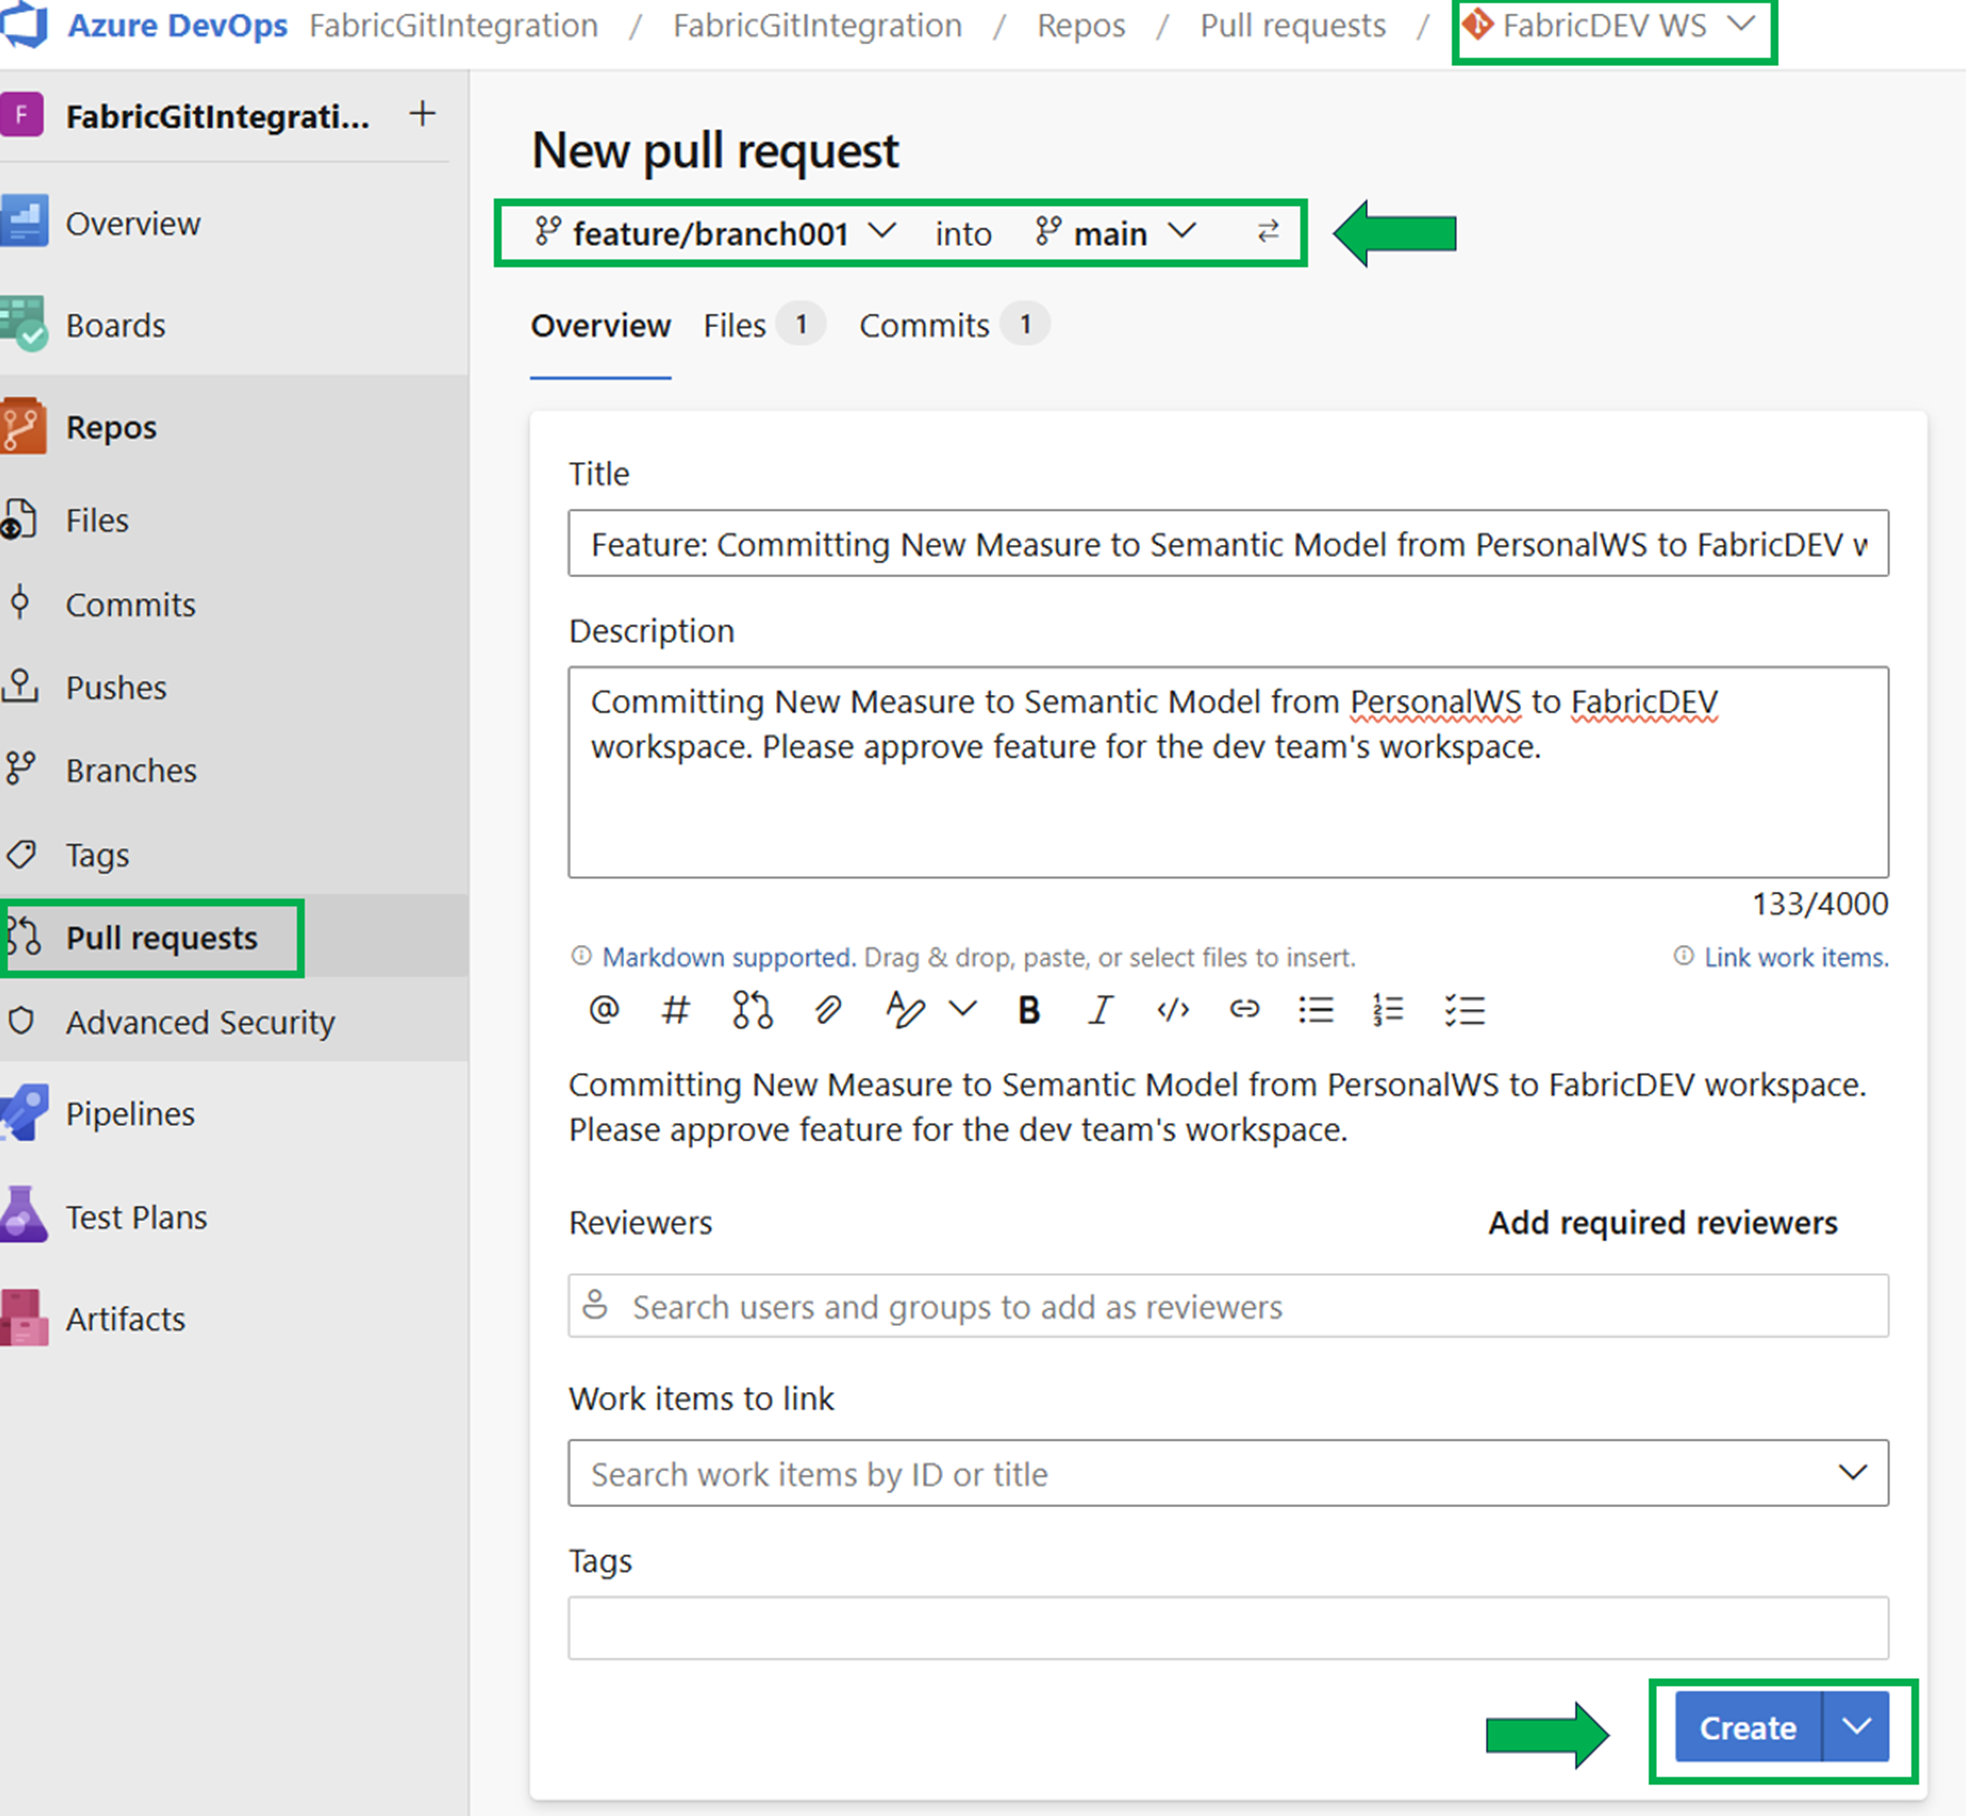This screenshot has height=1816, width=1966.
Task: Click into the Title input field
Action: coord(1228,543)
